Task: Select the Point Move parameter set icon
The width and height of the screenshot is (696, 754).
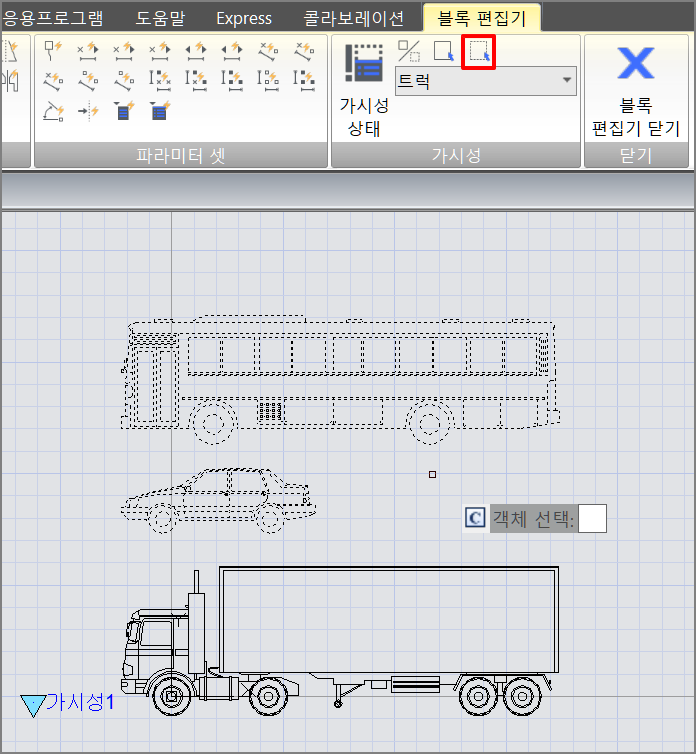Action: (x=53, y=51)
